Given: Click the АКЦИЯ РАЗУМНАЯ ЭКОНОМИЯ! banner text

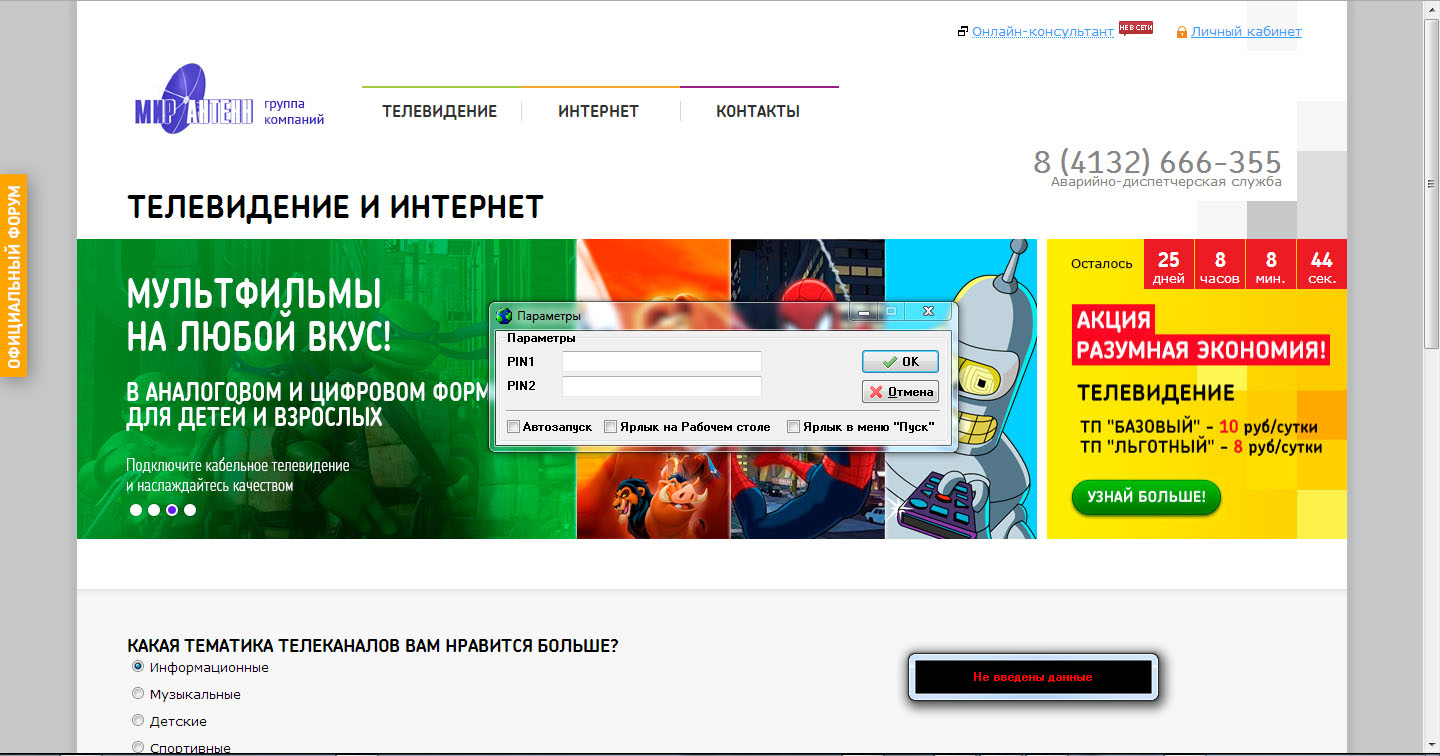Looking at the screenshot, I should coord(1201,336).
